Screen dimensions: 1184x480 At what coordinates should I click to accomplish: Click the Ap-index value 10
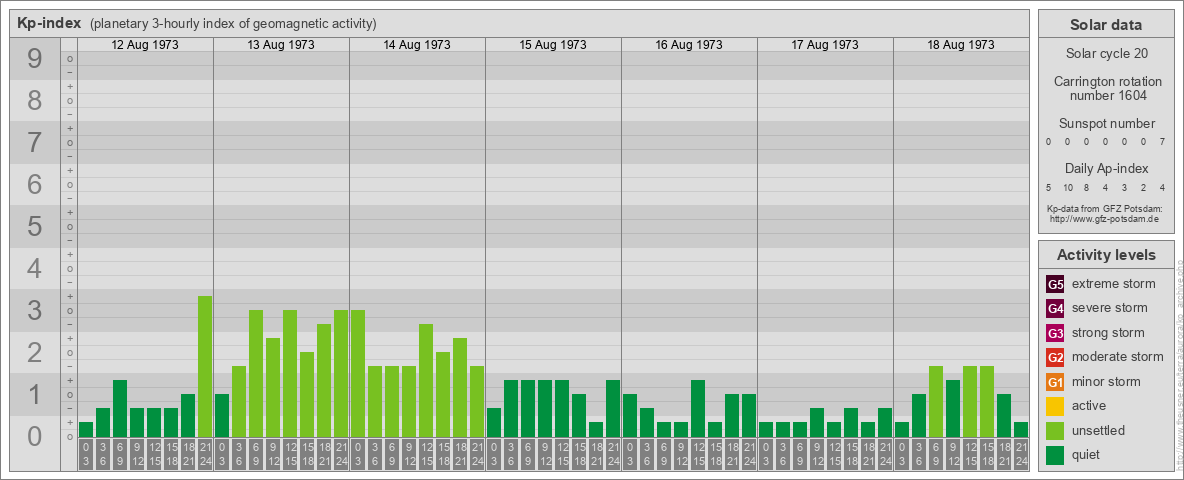click(1068, 187)
